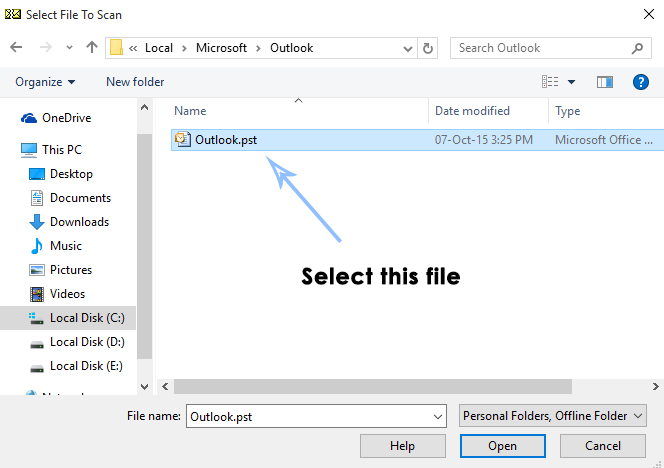Select Local Disk (E:)
Screen dimensions: 664x468
point(76,366)
